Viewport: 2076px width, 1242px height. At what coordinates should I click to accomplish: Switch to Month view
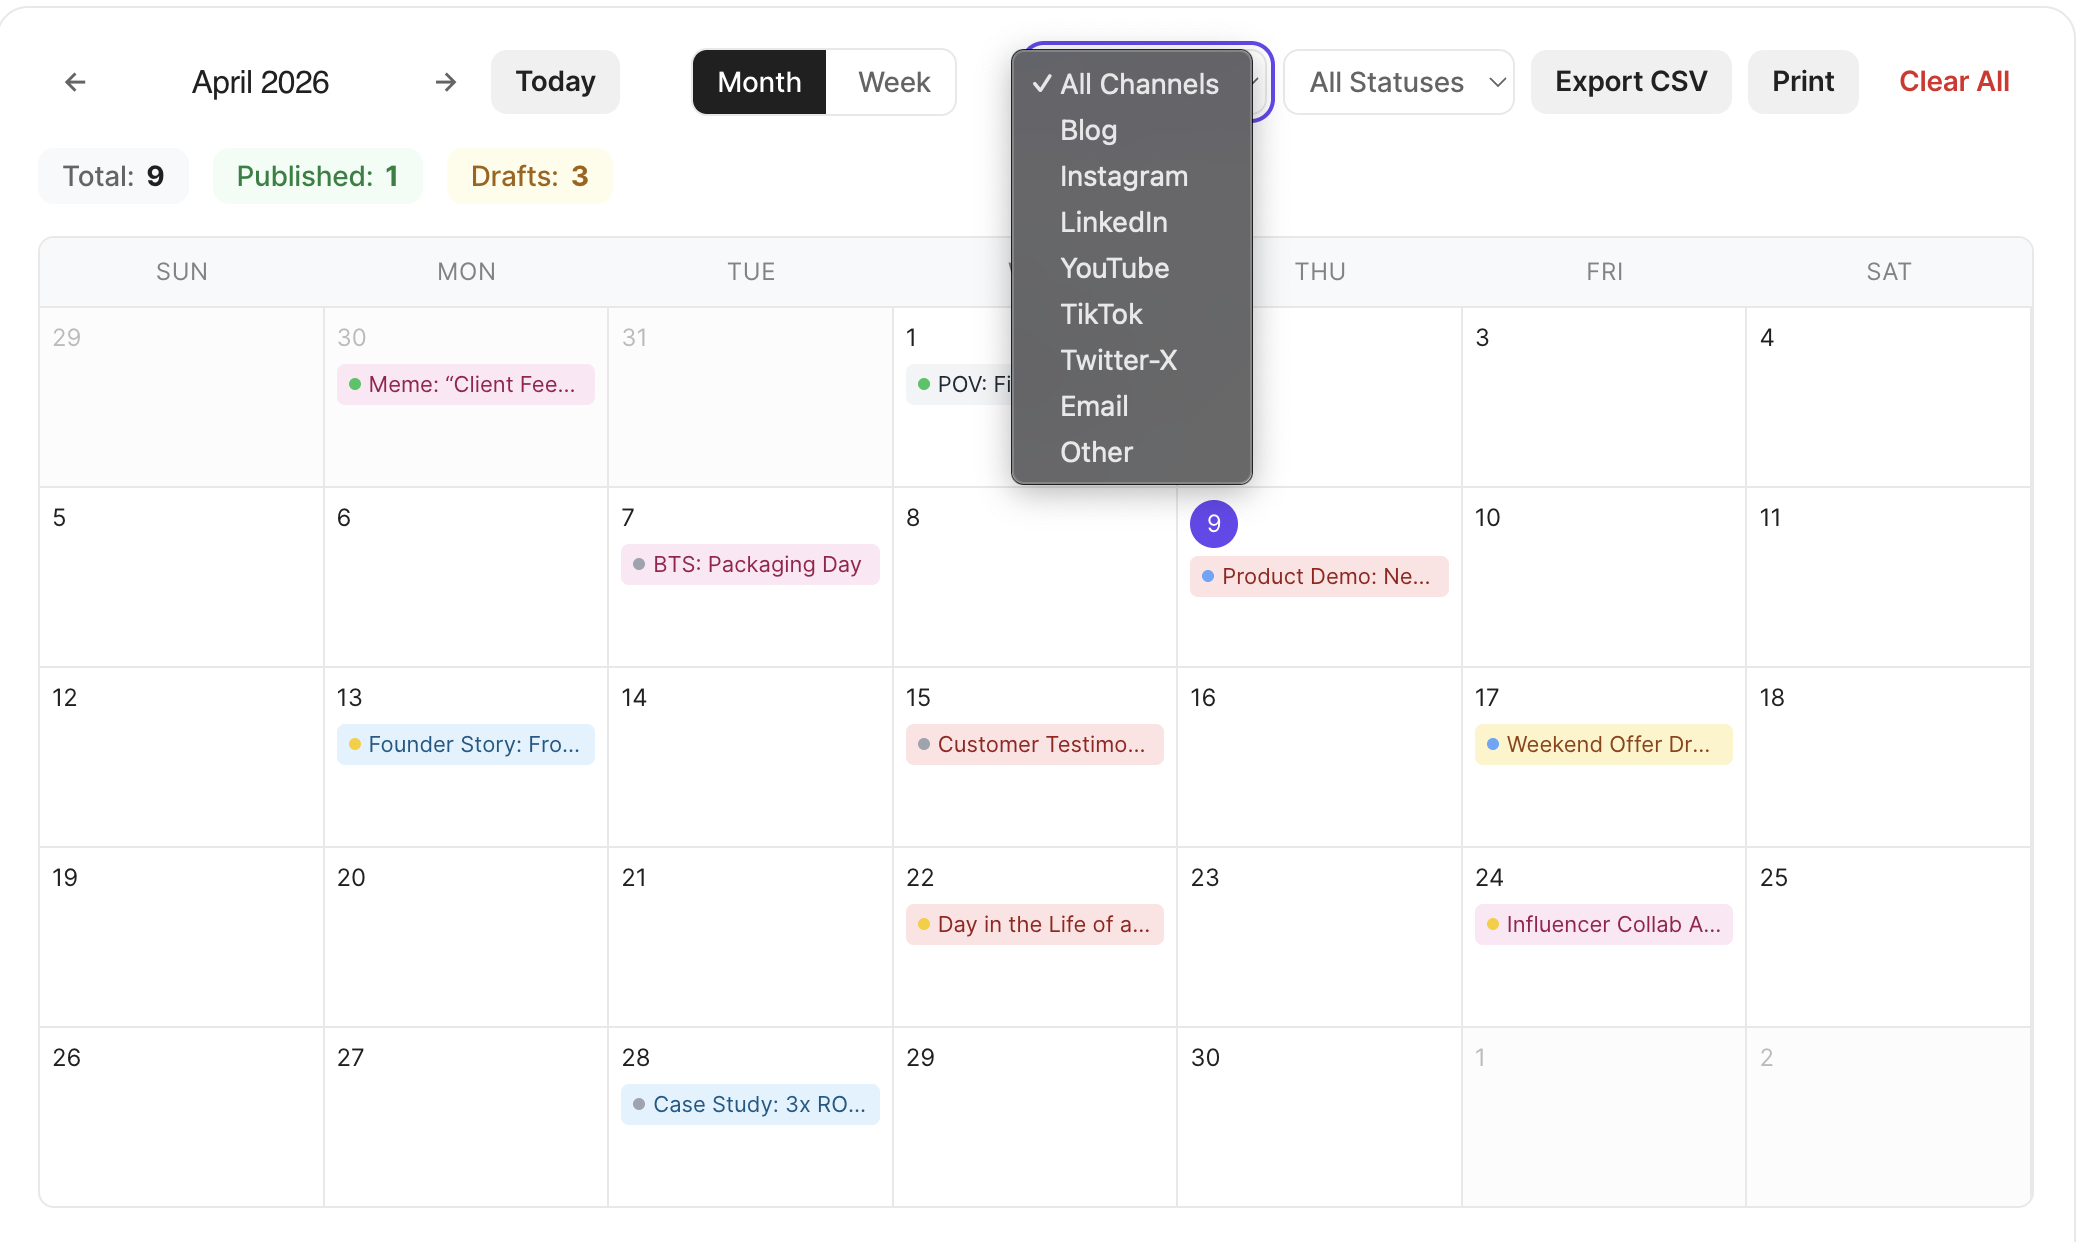[x=758, y=82]
